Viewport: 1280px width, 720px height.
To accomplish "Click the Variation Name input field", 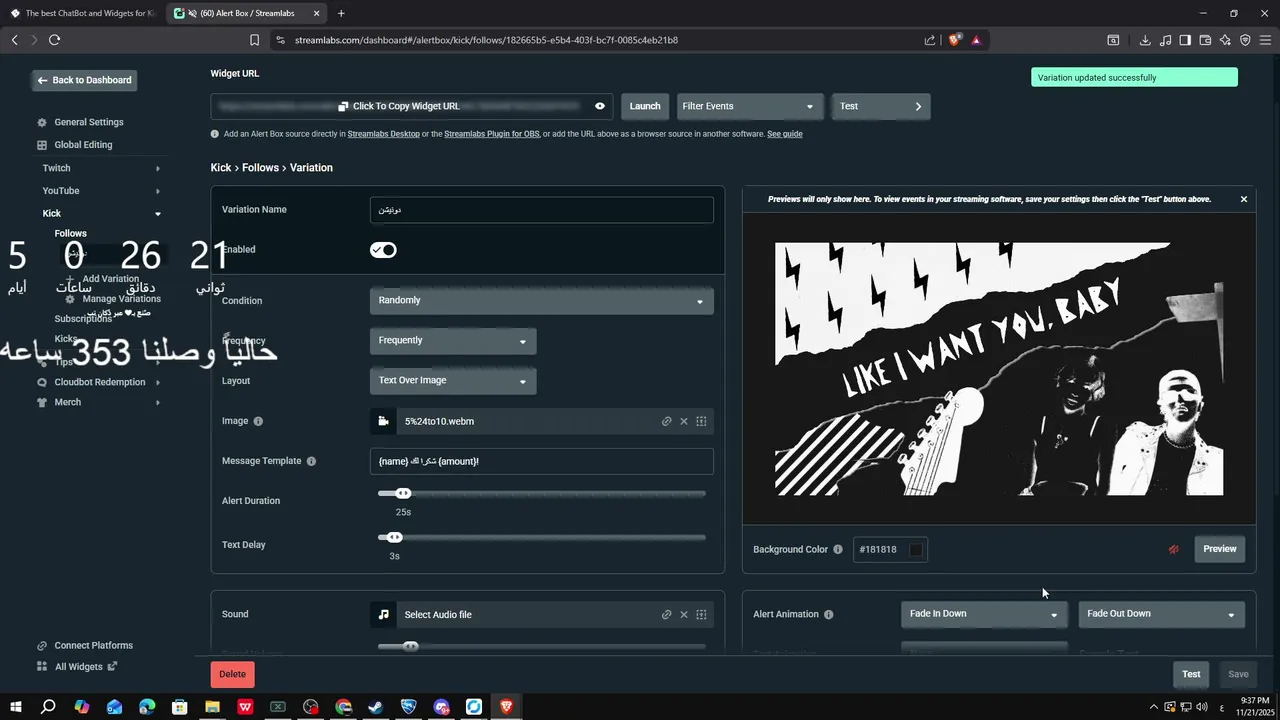I will (541, 210).
